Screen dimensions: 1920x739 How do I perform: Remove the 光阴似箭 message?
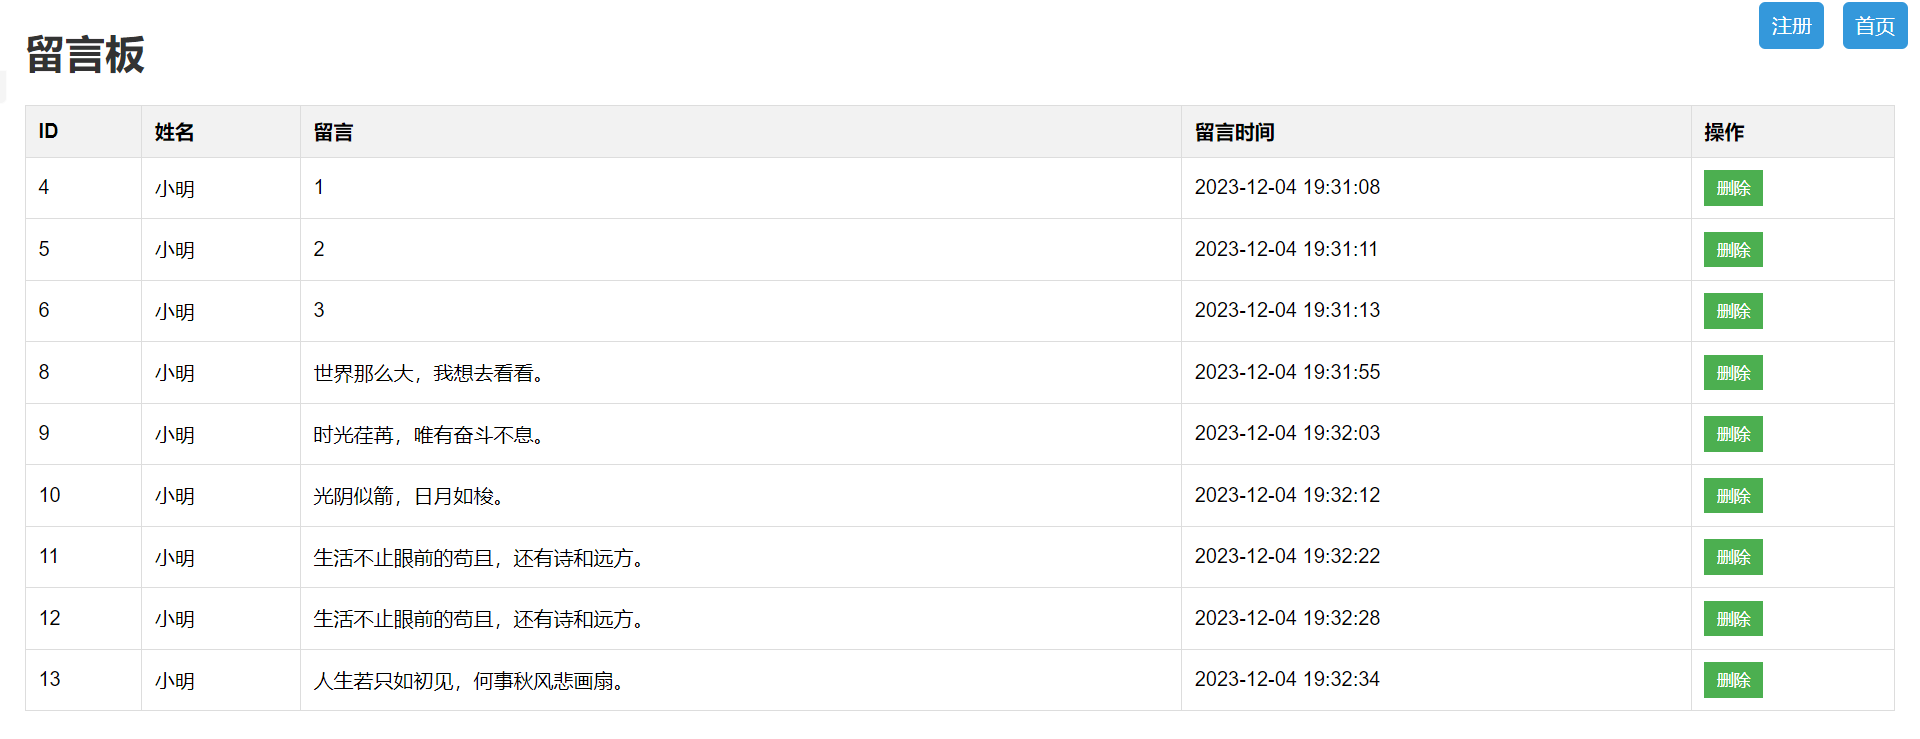tap(1733, 496)
